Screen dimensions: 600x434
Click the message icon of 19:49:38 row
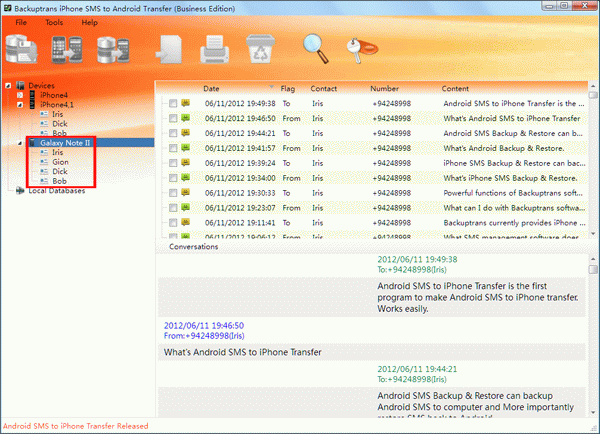(x=186, y=103)
